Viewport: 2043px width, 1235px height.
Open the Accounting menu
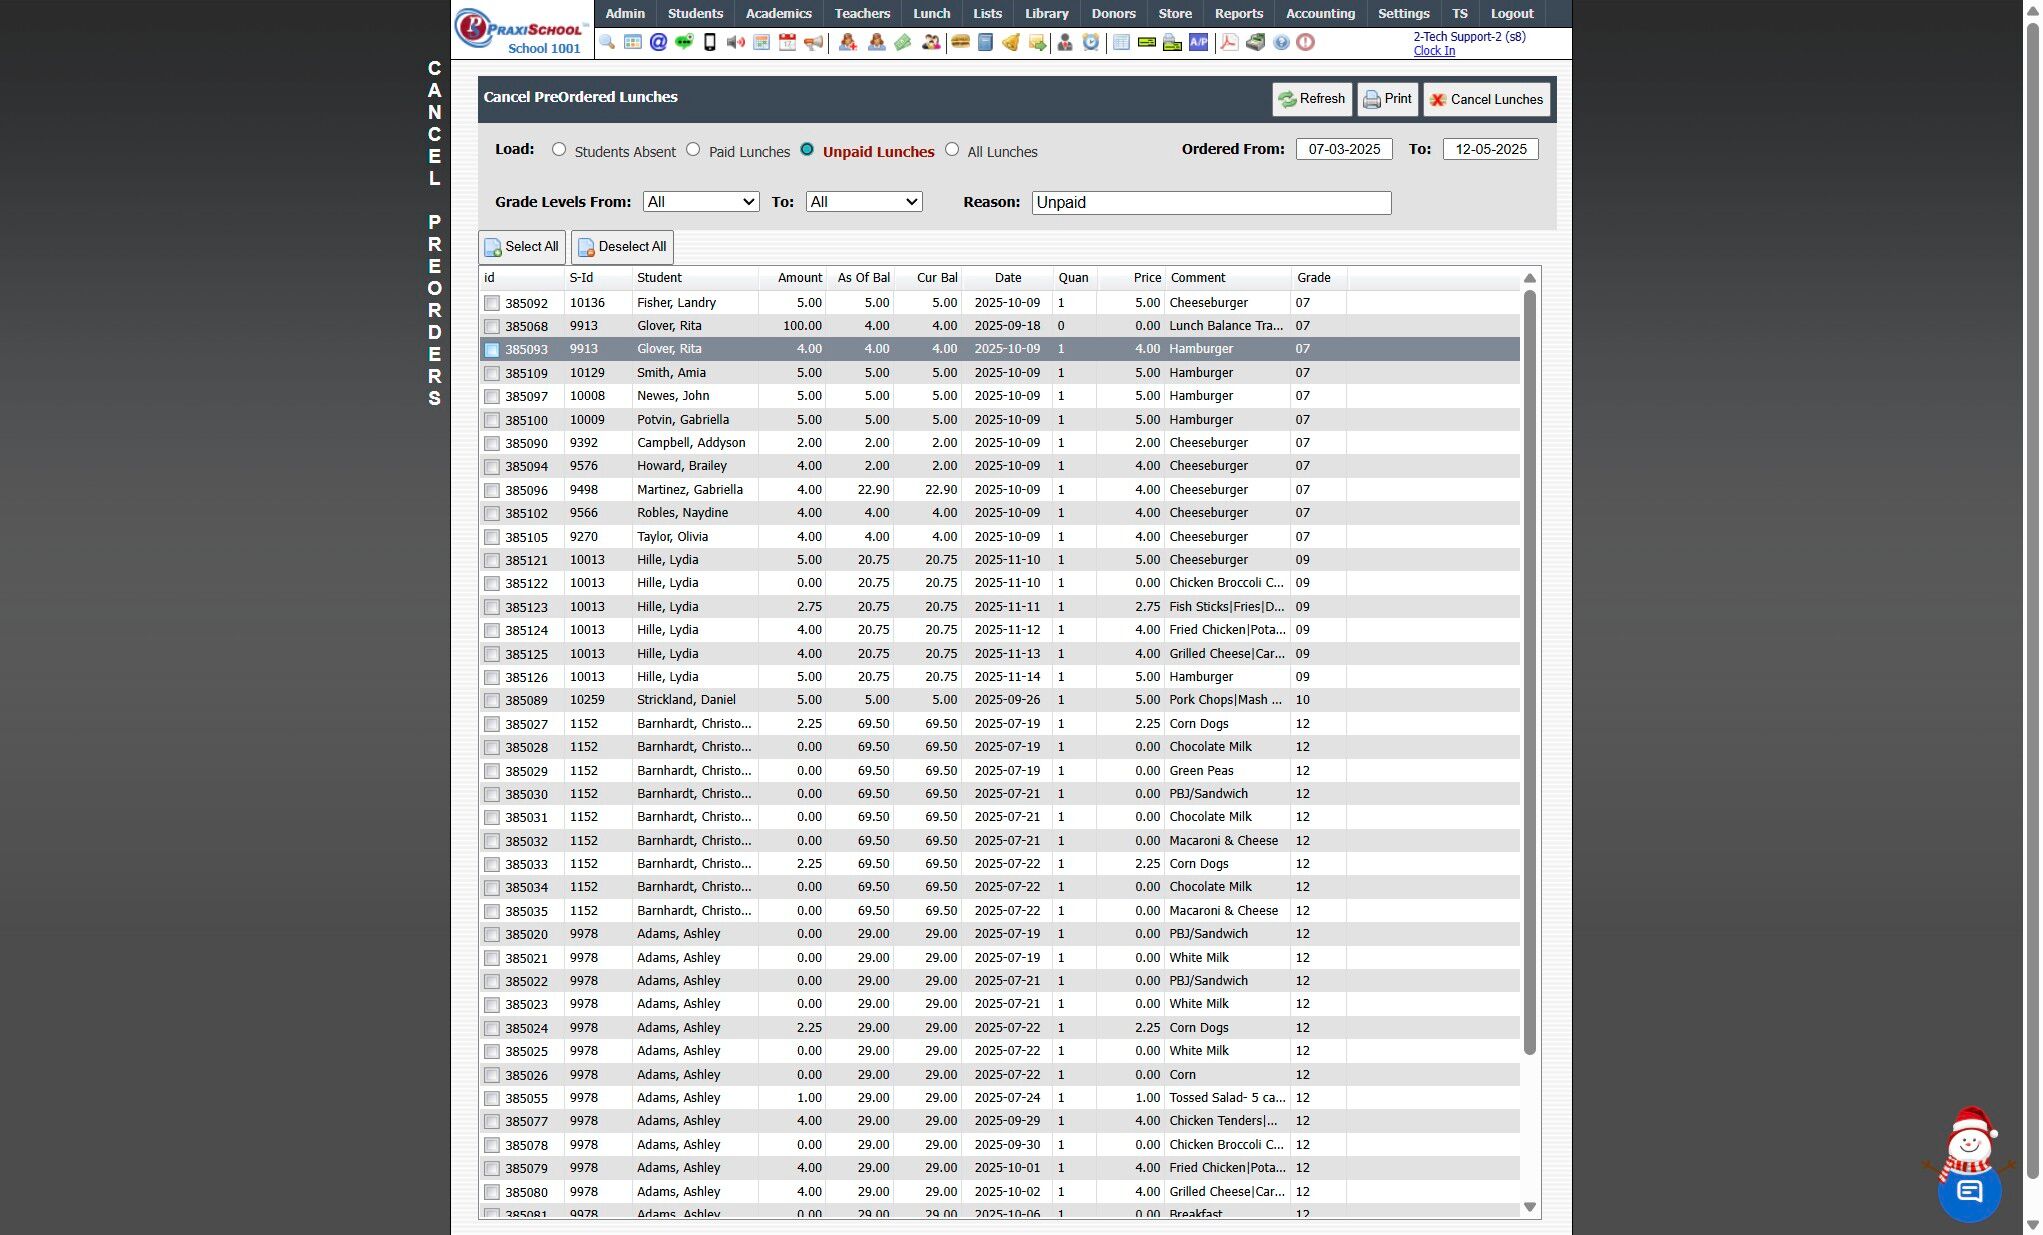(x=1320, y=13)
